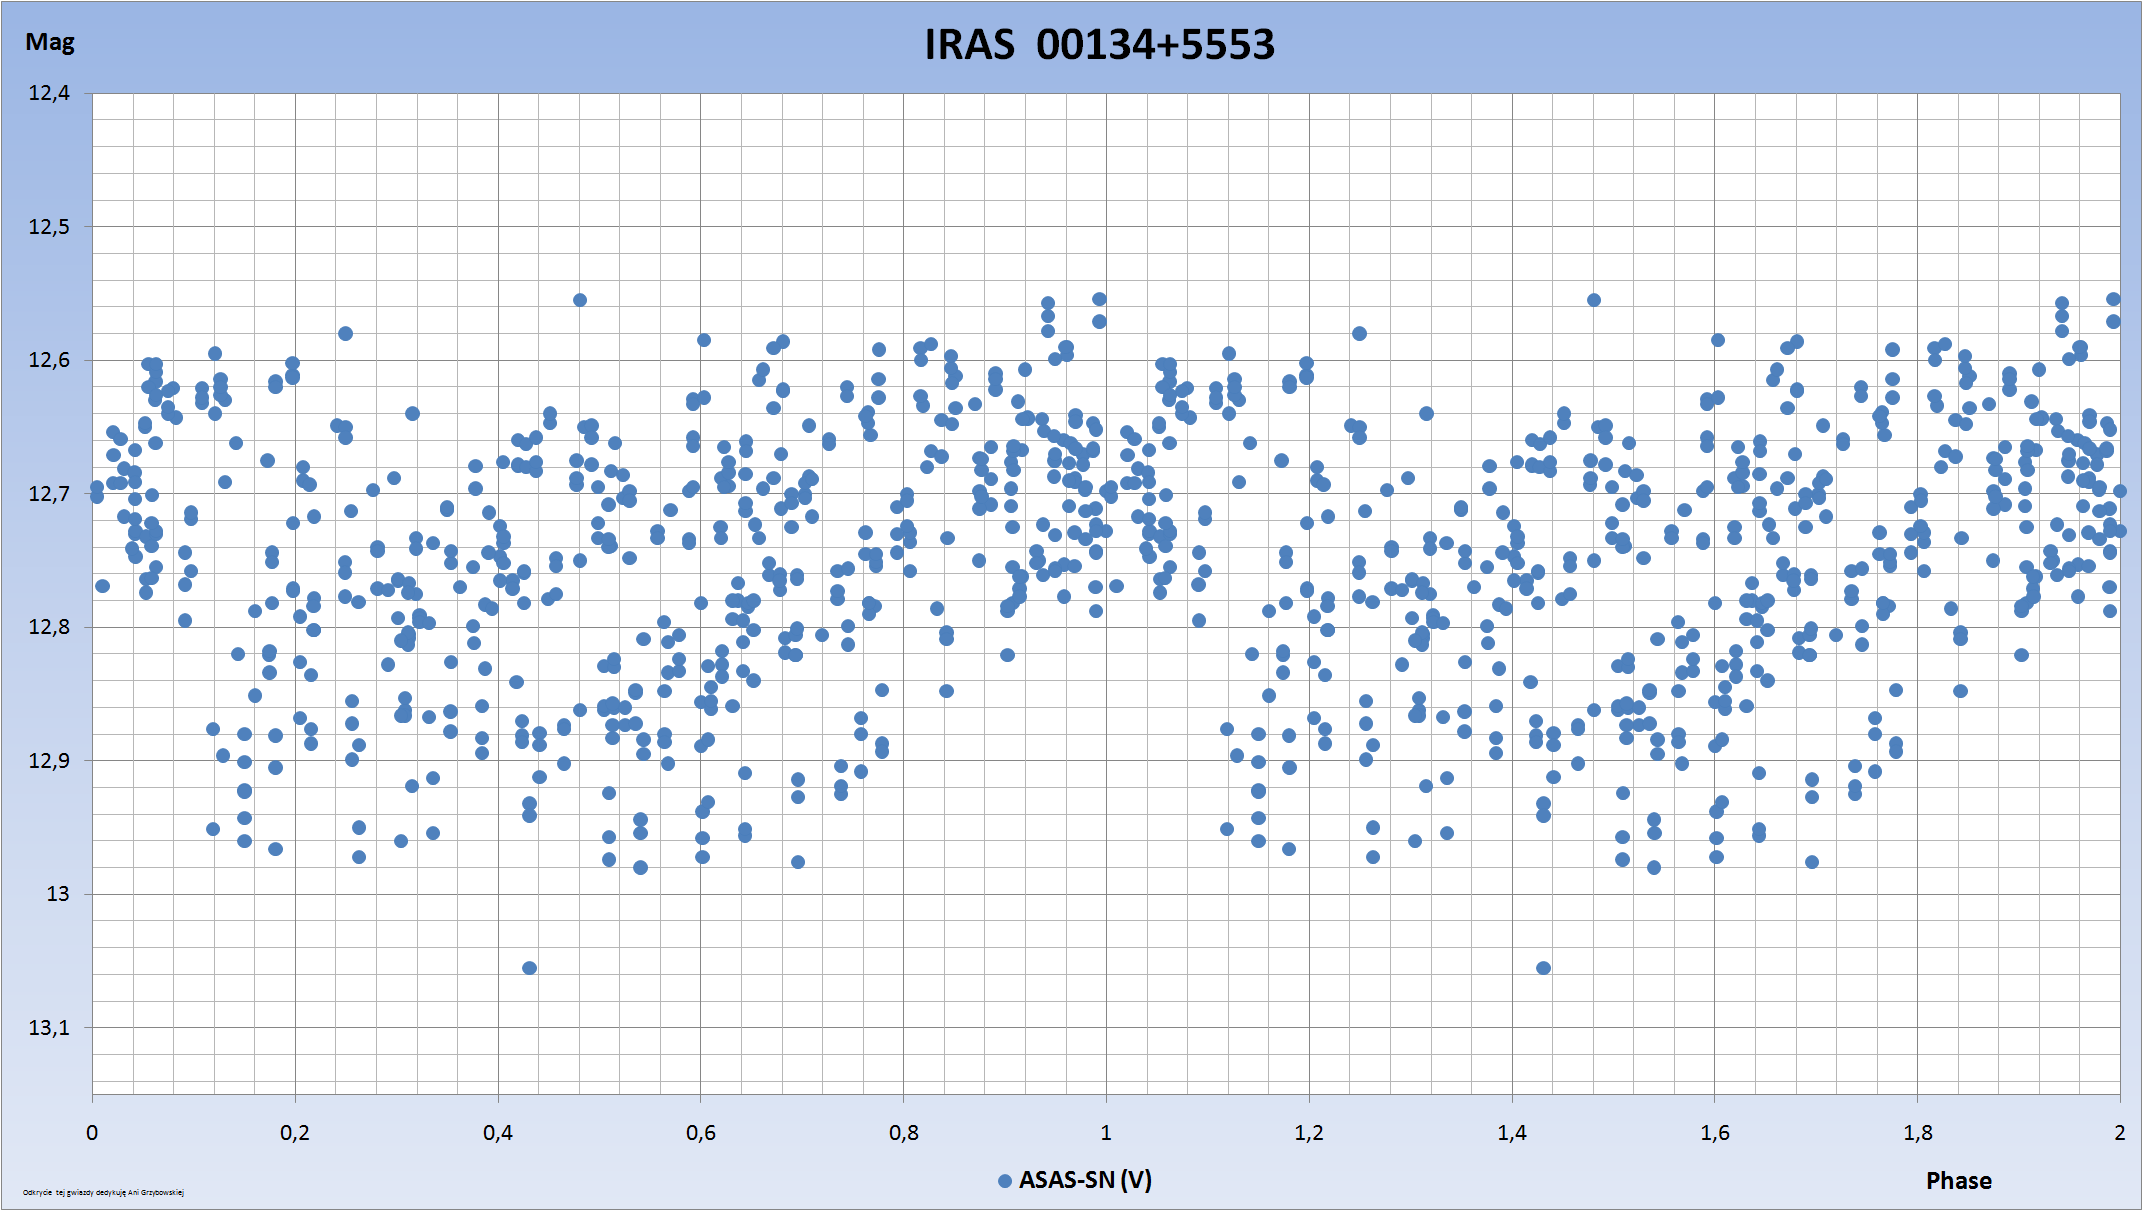Select the faintest data point near phase 1,43
The image size is (2143, 1211).
[1544, 968]
